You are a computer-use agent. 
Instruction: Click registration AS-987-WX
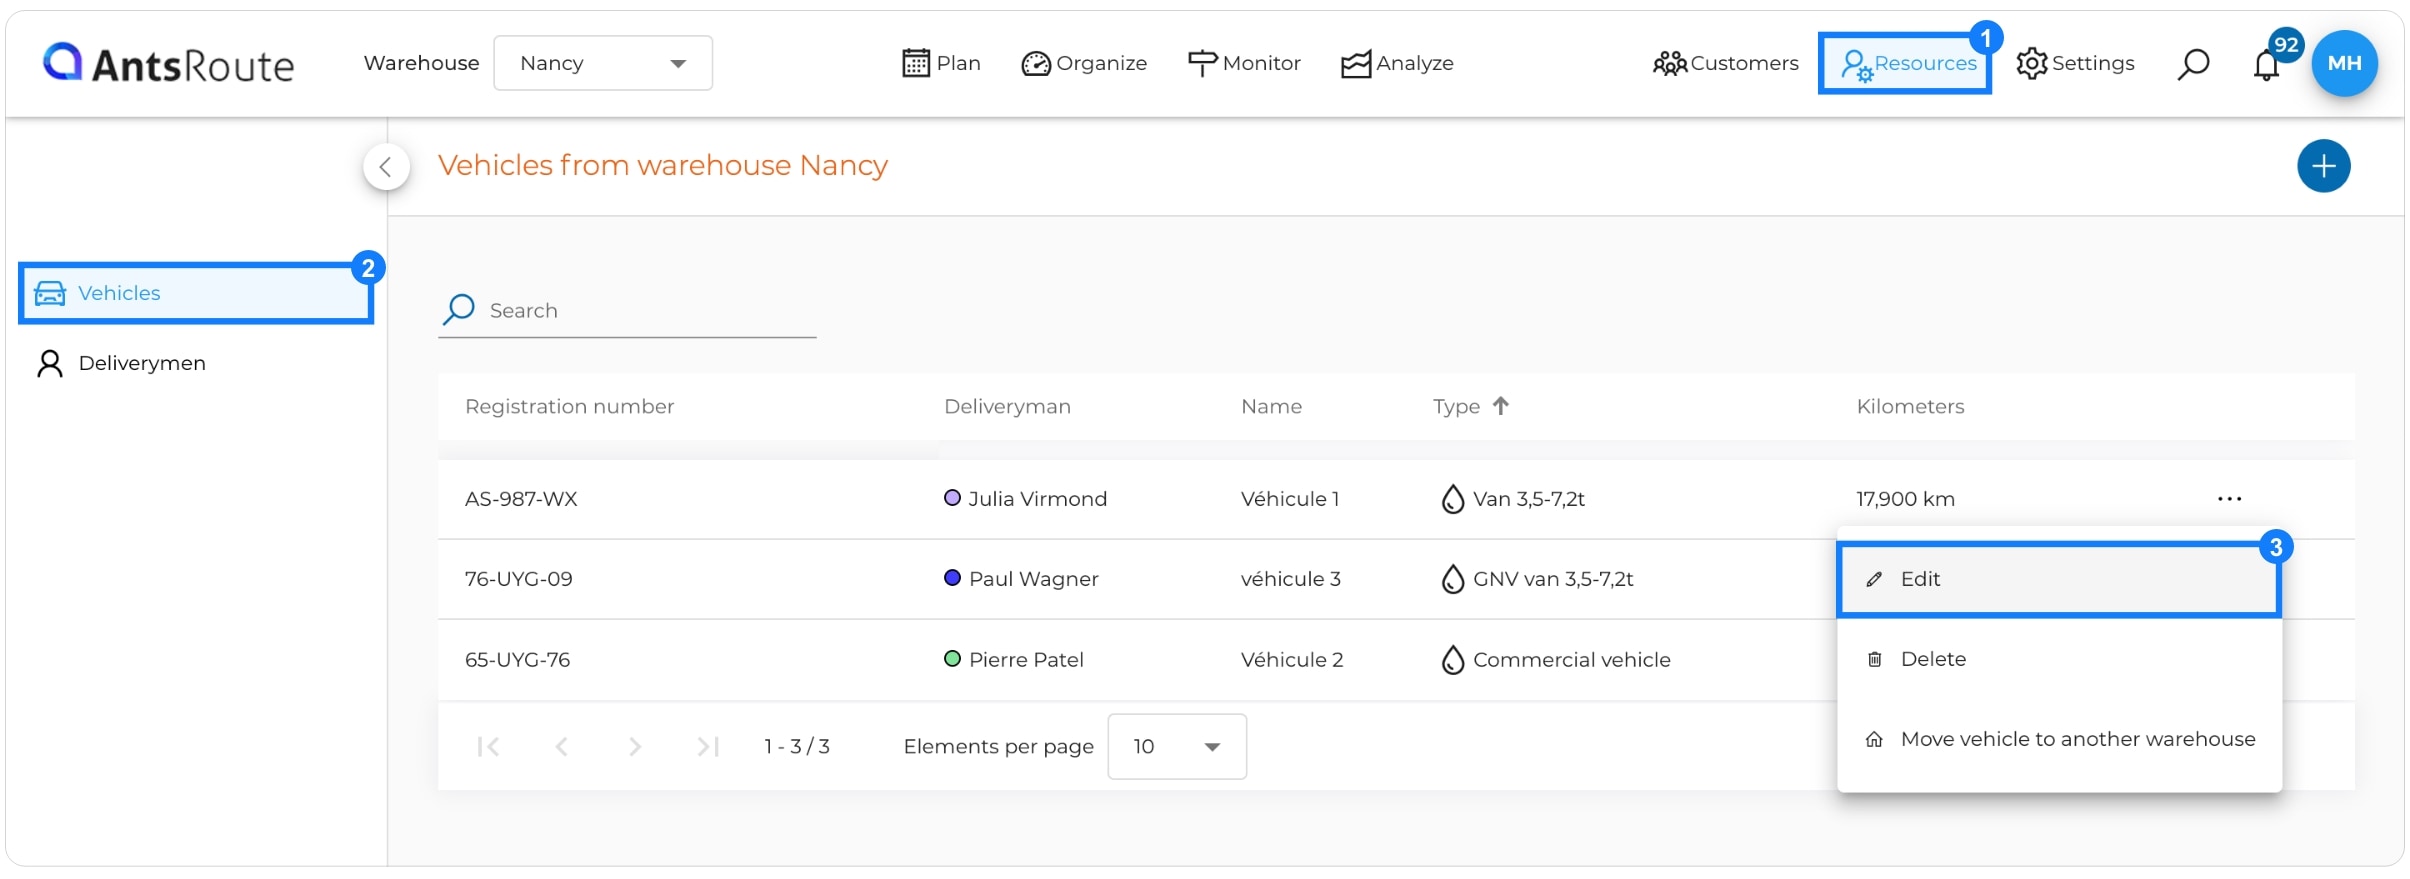click(x=521, y=499)
